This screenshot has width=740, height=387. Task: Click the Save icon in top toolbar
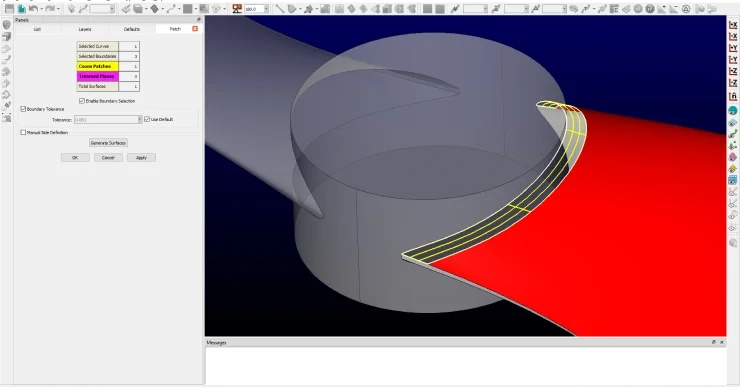9,8
